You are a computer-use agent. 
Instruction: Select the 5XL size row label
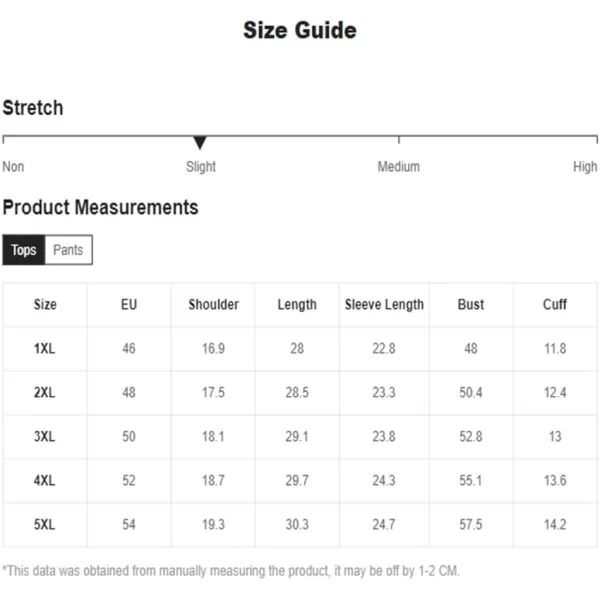pos(45,525)
